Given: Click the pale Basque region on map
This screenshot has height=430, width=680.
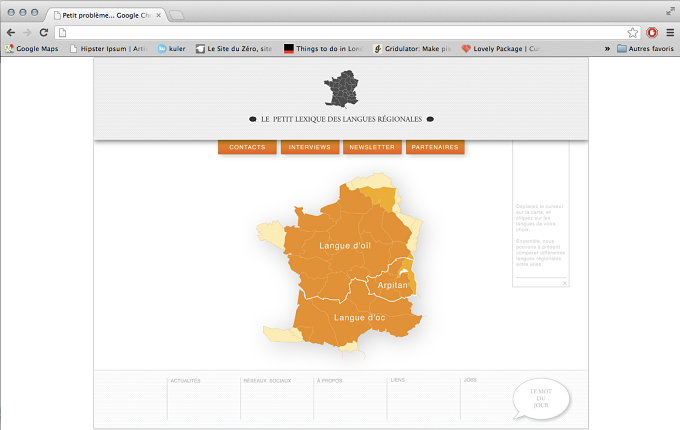Looking at the screenshot, I should click(282, 334).
